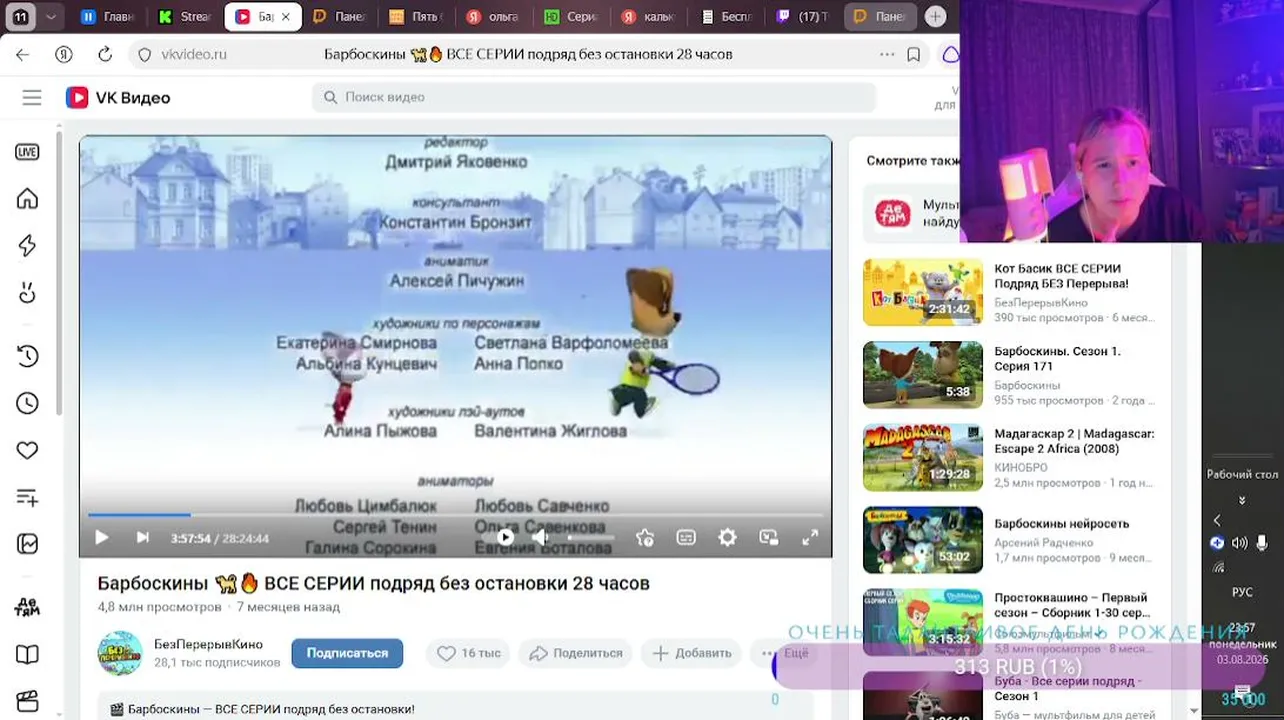Like the video with the 16 тыс heart button

tap(469, 653)
